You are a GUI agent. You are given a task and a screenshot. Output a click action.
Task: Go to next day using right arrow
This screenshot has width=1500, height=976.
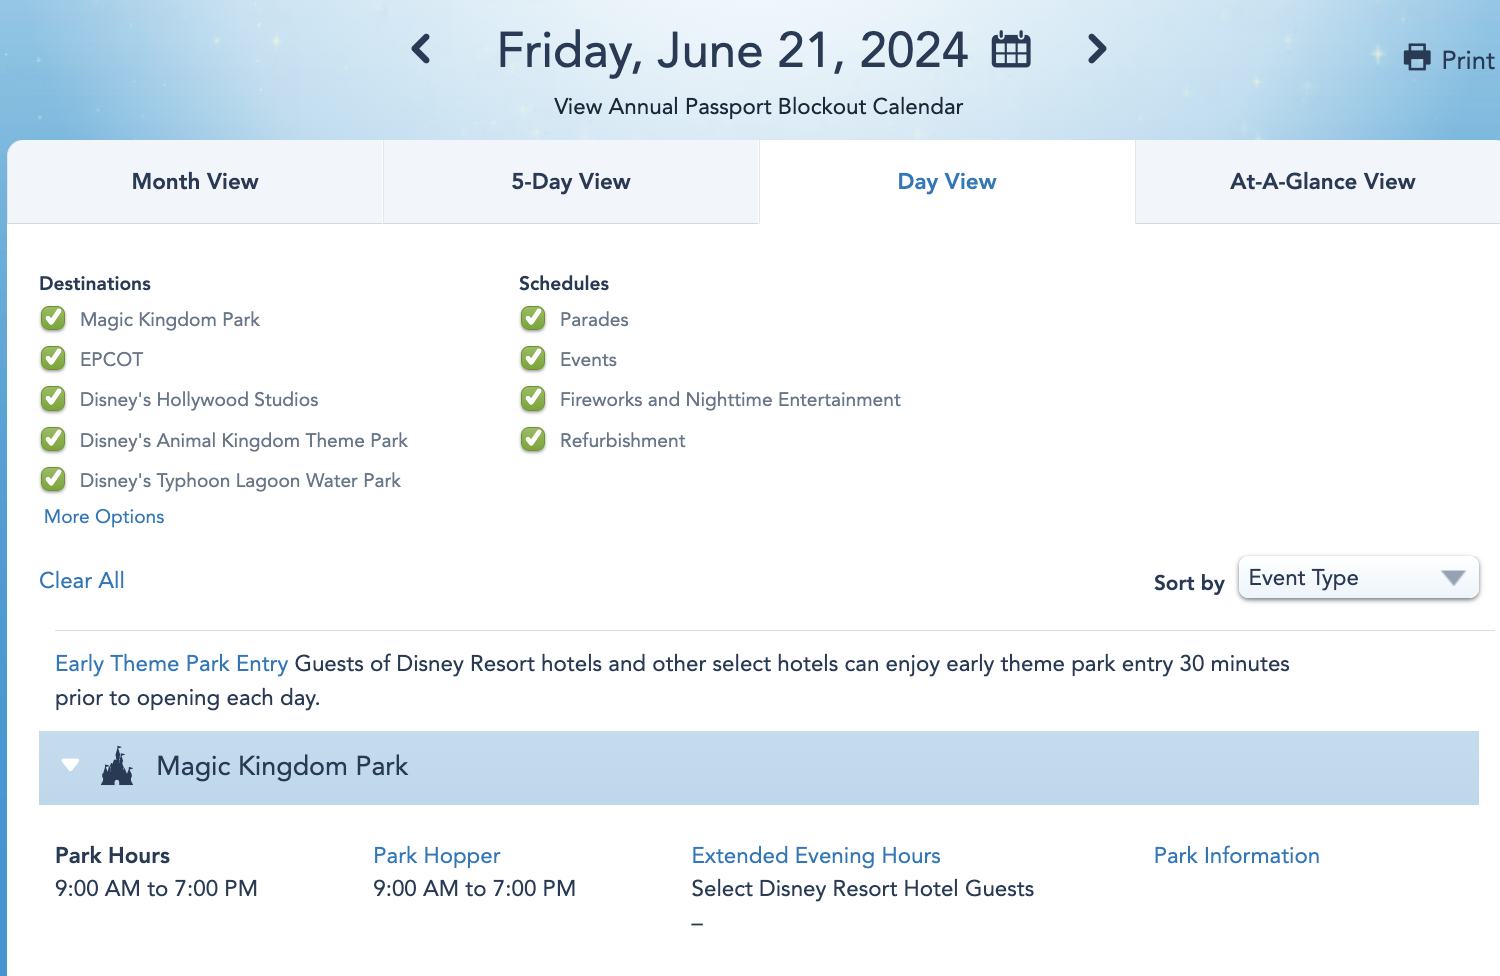click(1097, 49)
